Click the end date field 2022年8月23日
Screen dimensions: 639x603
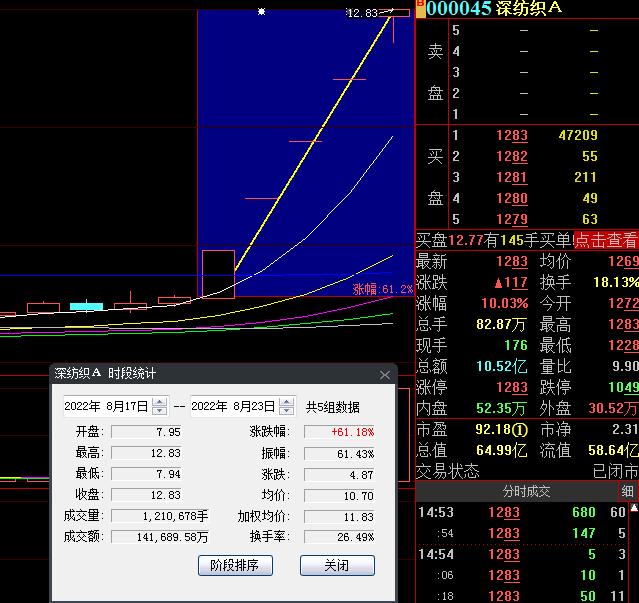pos(232,407)
